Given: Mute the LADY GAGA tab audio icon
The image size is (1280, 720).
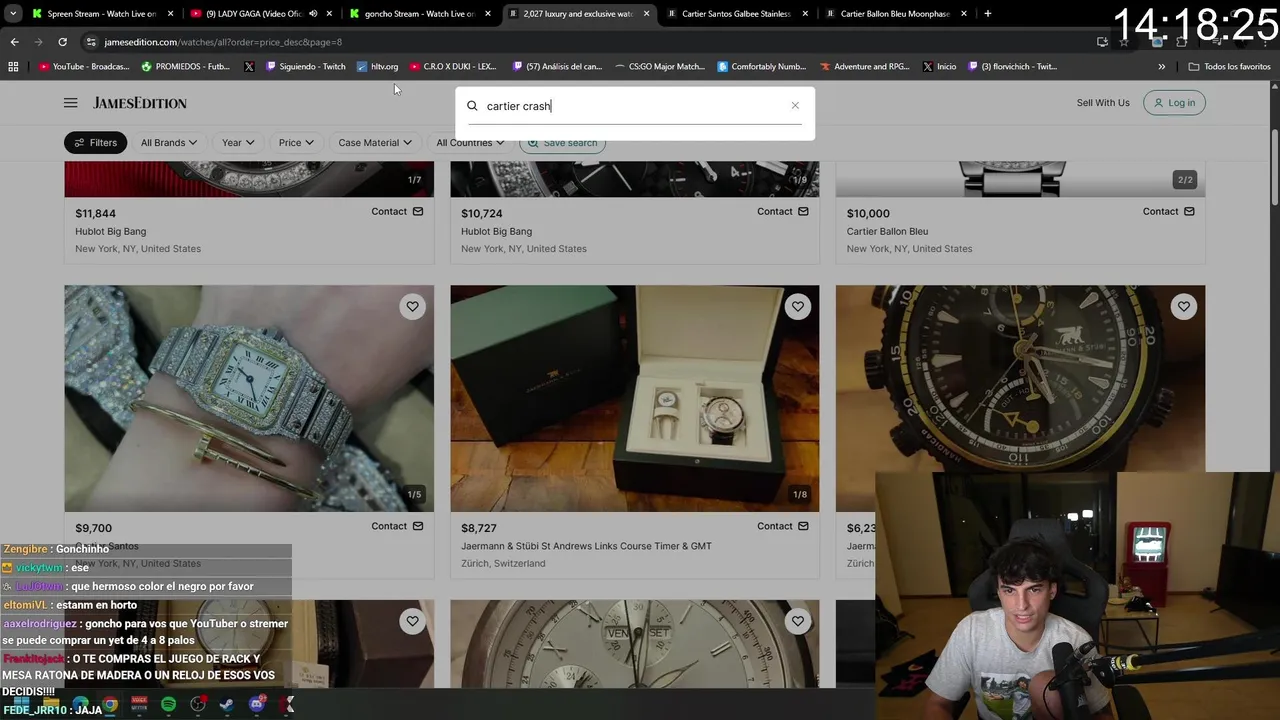Looking at the screenshot, I should pyautogui.click(x=312, y=14).
